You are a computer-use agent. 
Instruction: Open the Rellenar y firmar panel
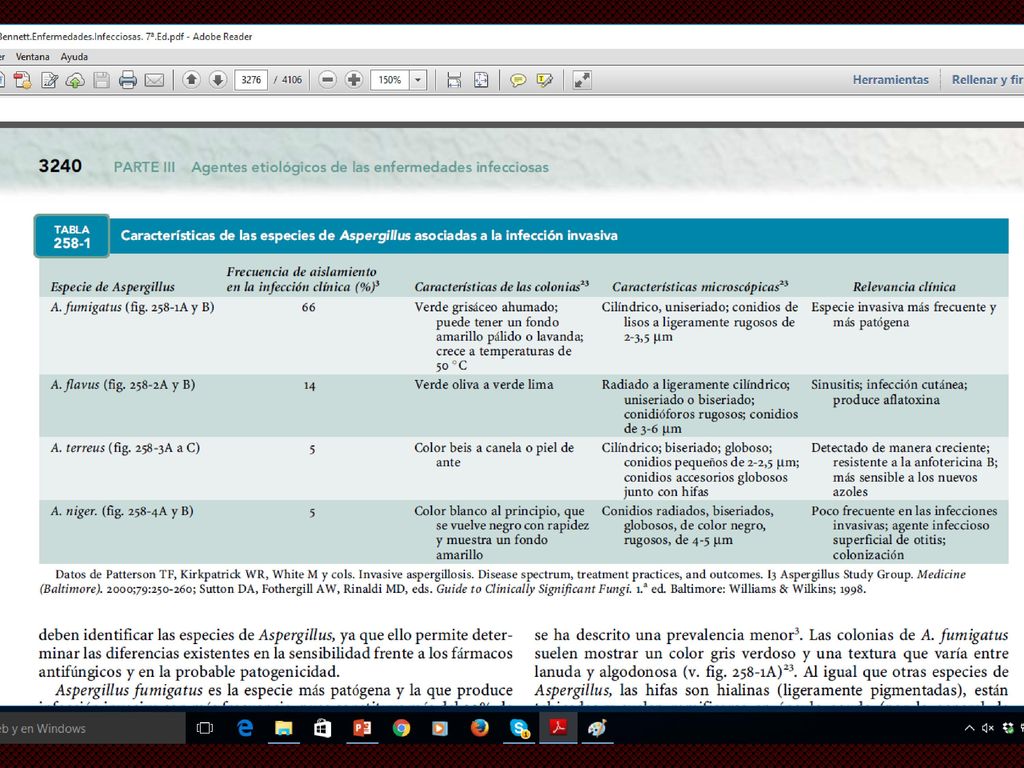pos(987,80)
